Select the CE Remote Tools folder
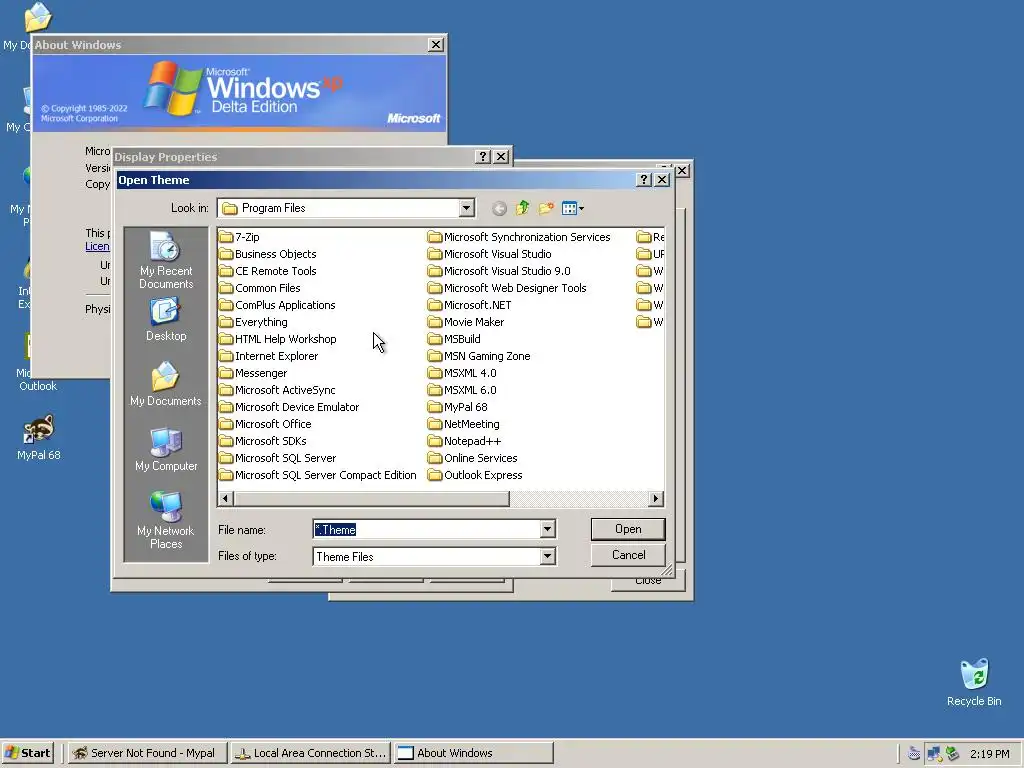Viewport: 1024px width, 768px height. coord(268,271)
